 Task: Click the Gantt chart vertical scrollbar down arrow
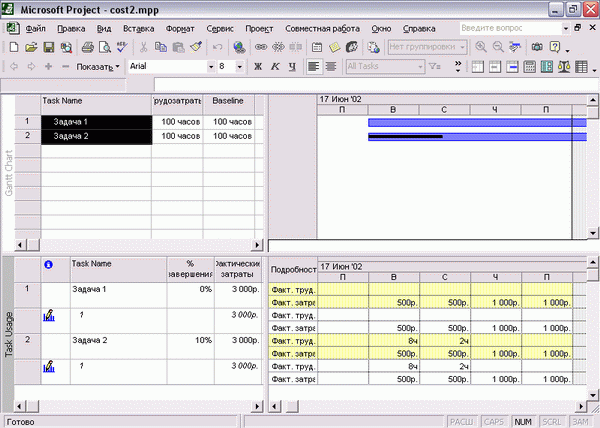pyautogui.click(x=593, y=233)
